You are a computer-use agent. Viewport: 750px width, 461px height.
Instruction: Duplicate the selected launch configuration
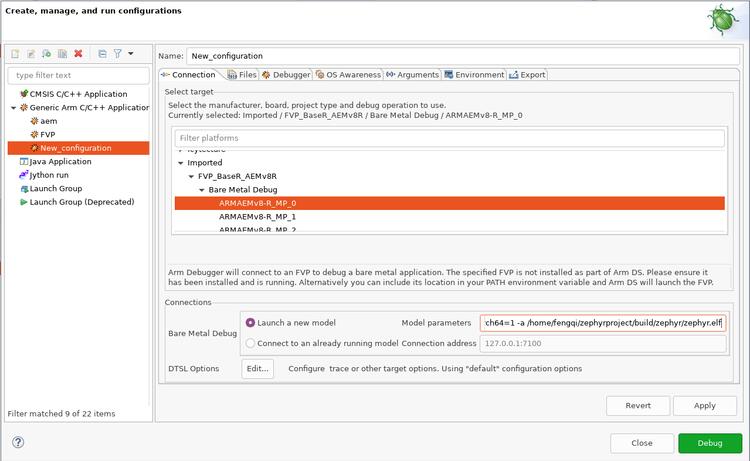click(62, 53)
